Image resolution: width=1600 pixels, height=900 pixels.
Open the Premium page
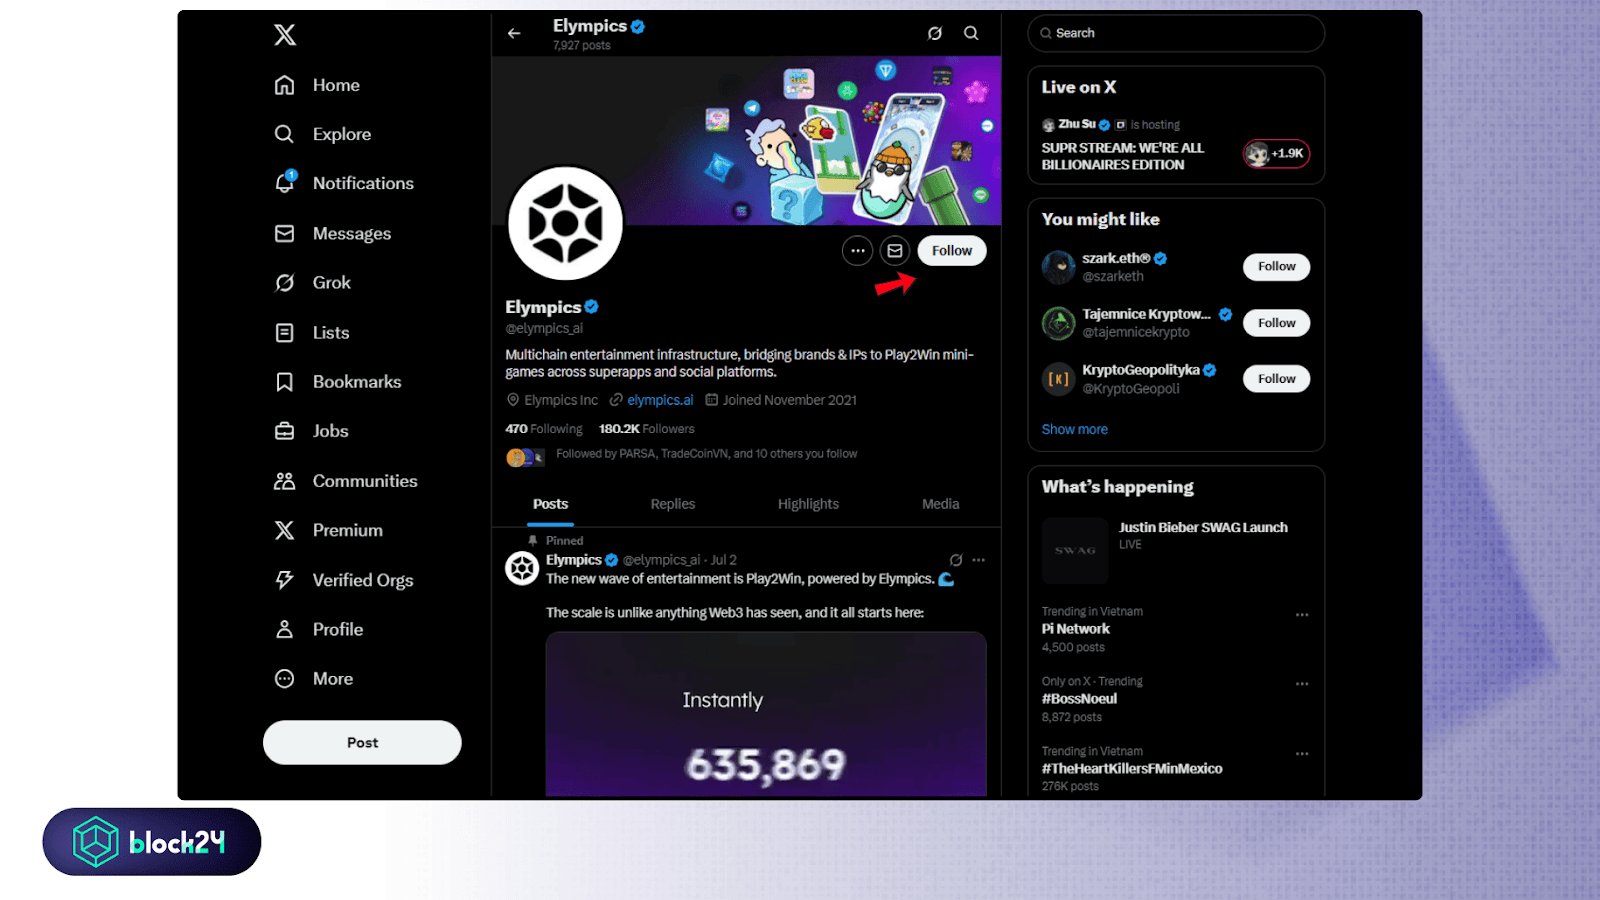coord(328,530)
